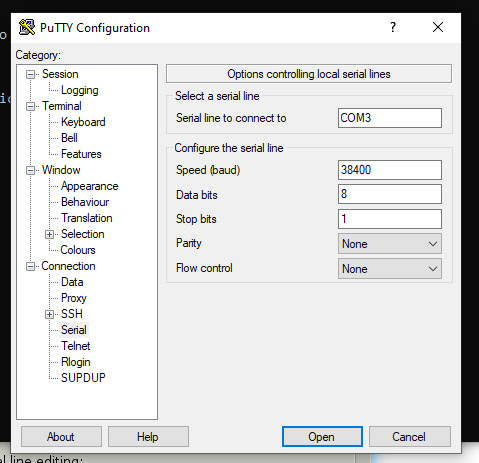Open the SUPDUP settings category
The height and width of the screenshot is (463, 479).
click(83, 378)
